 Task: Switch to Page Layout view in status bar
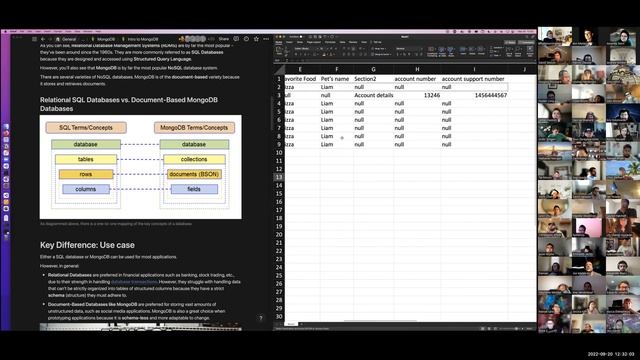coord(489,328)
